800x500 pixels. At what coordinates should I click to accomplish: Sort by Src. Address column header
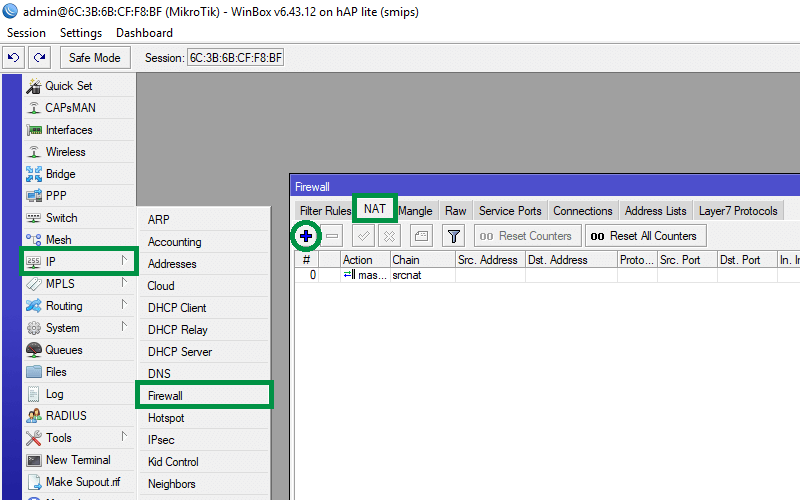coord(490,260)
